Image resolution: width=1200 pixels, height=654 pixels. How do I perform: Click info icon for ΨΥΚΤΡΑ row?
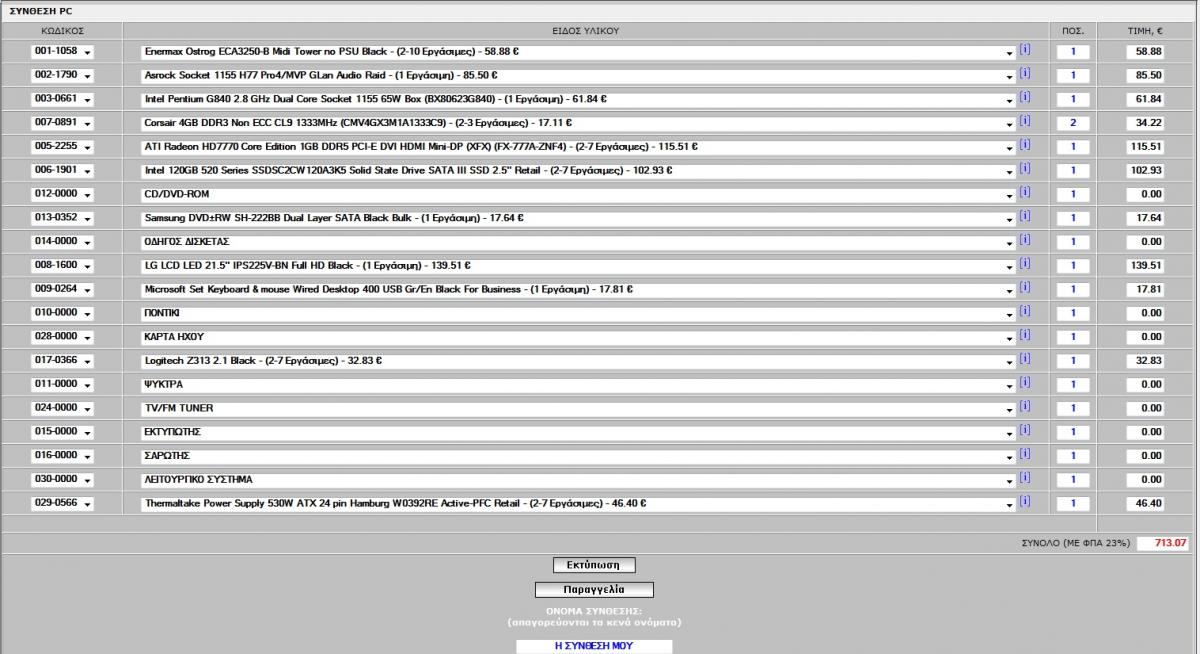[1025, 383]
